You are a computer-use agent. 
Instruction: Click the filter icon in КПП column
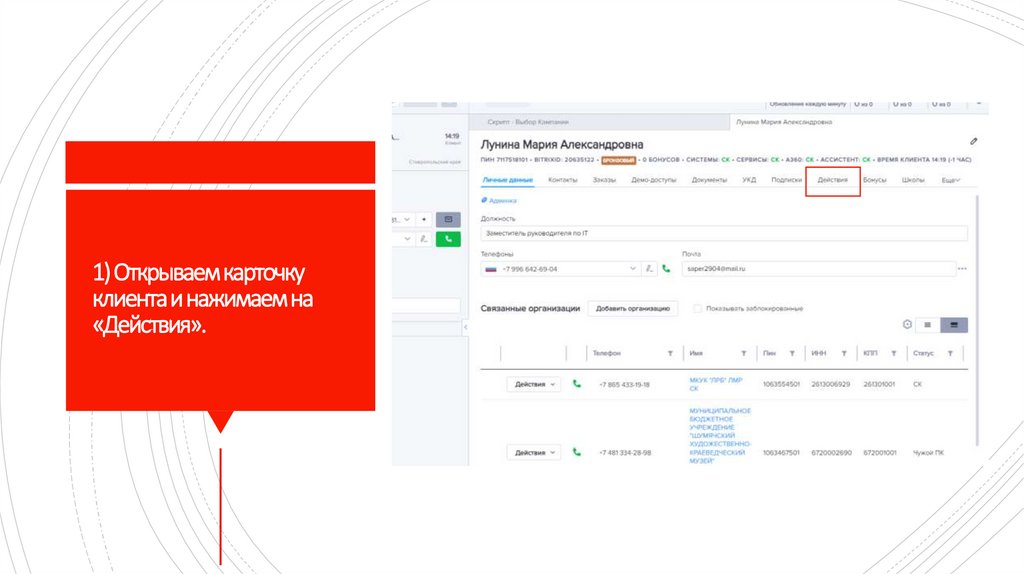(x=893, y=353)
